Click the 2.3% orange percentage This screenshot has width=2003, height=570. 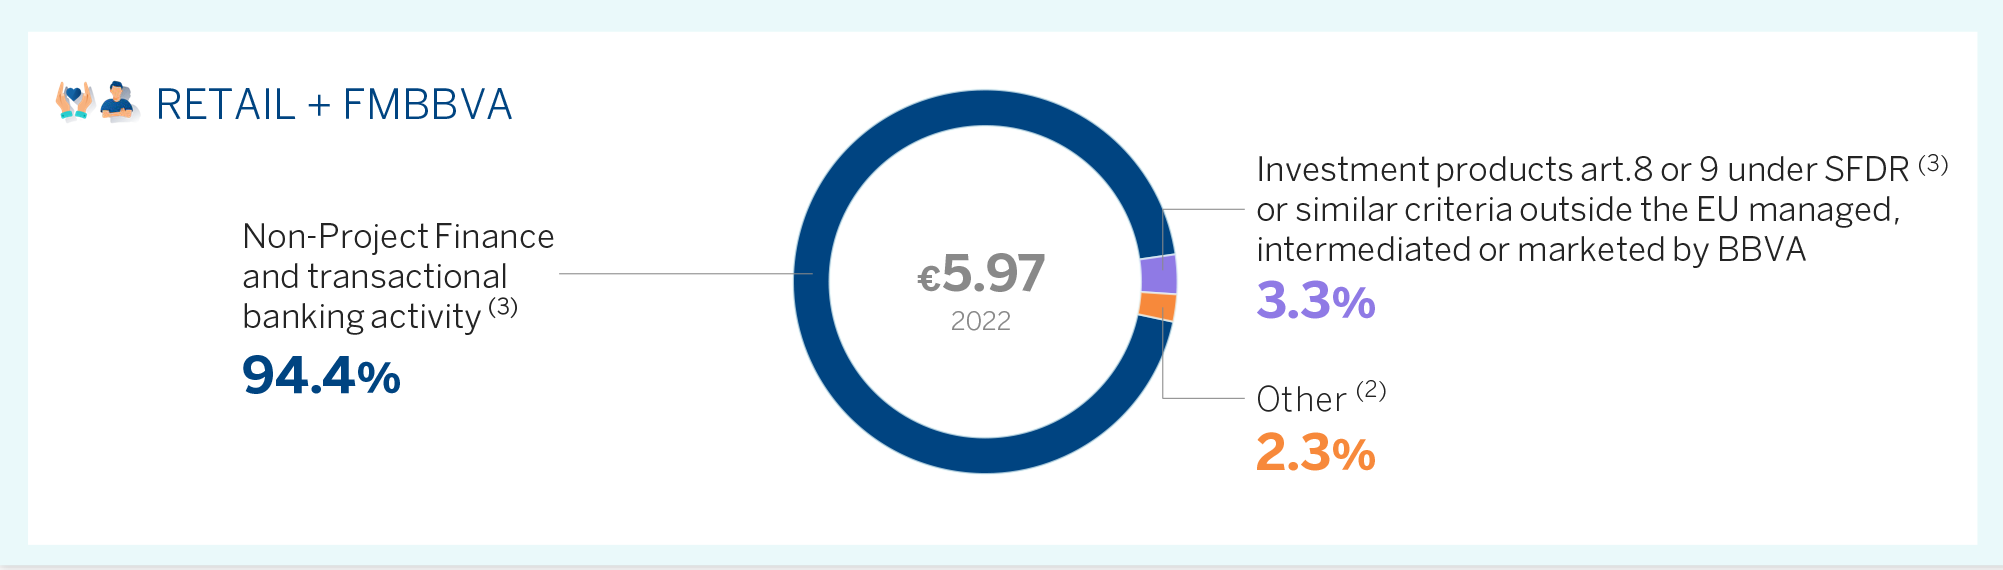(x=1316, y=452)
